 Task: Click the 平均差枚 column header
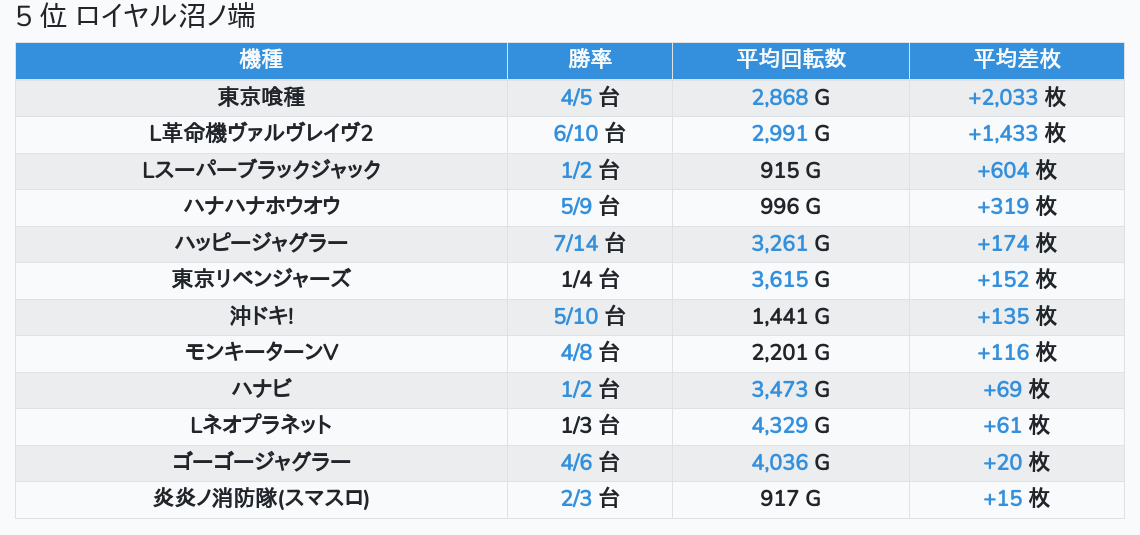[x=1016, y=60]
